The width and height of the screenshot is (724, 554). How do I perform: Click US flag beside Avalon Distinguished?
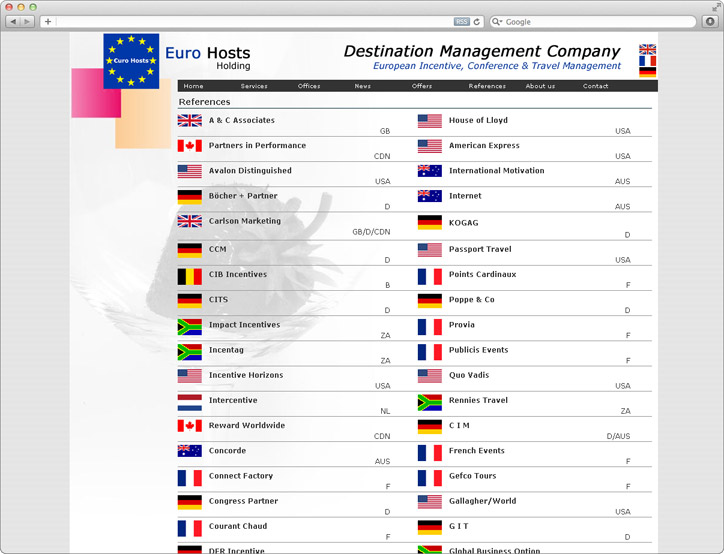click(190, 171)
